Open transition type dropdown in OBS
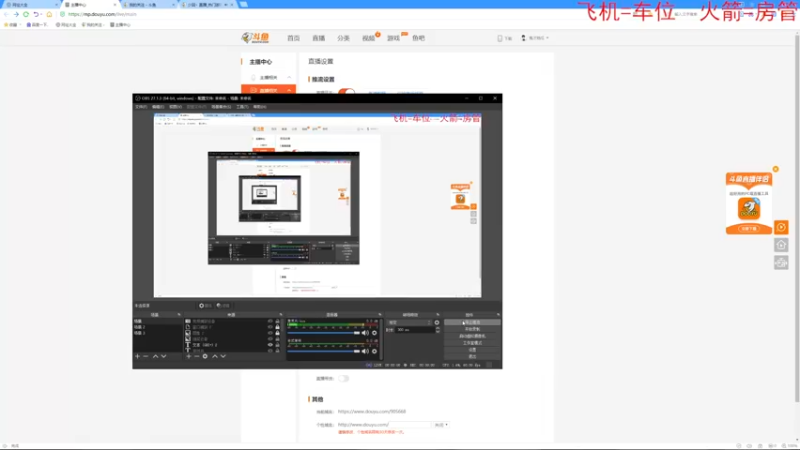The image size is (800, 450). point(410,322)
